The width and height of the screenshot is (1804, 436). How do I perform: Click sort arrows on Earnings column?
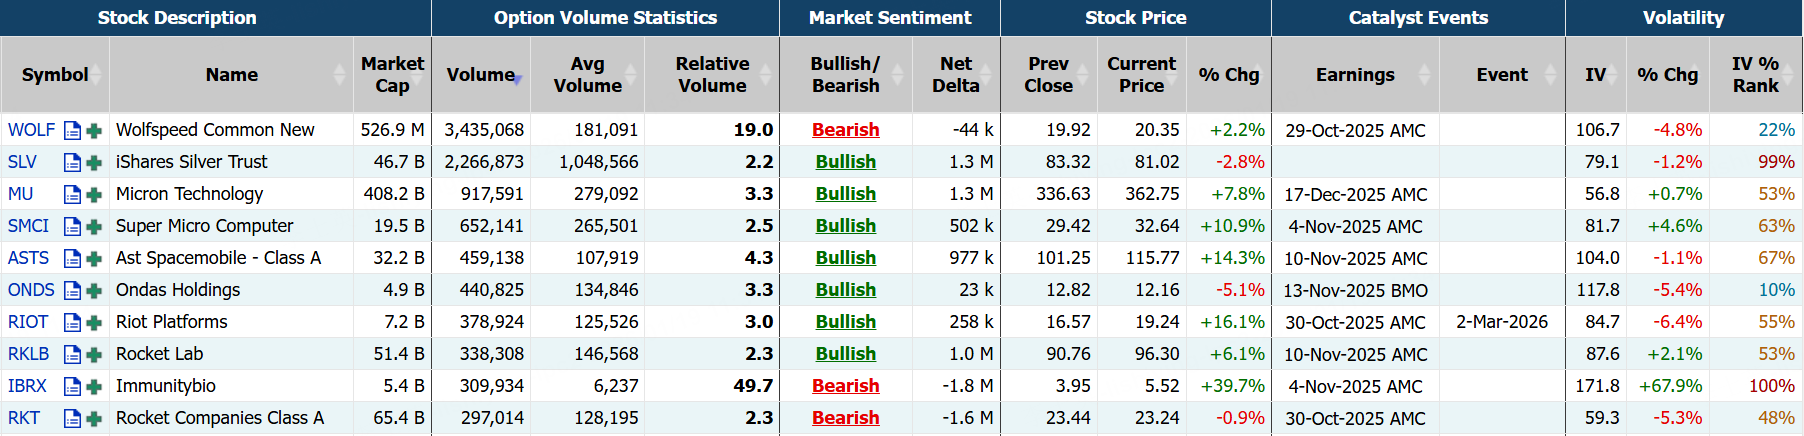pyautogui.click(x=1425, y=75)
